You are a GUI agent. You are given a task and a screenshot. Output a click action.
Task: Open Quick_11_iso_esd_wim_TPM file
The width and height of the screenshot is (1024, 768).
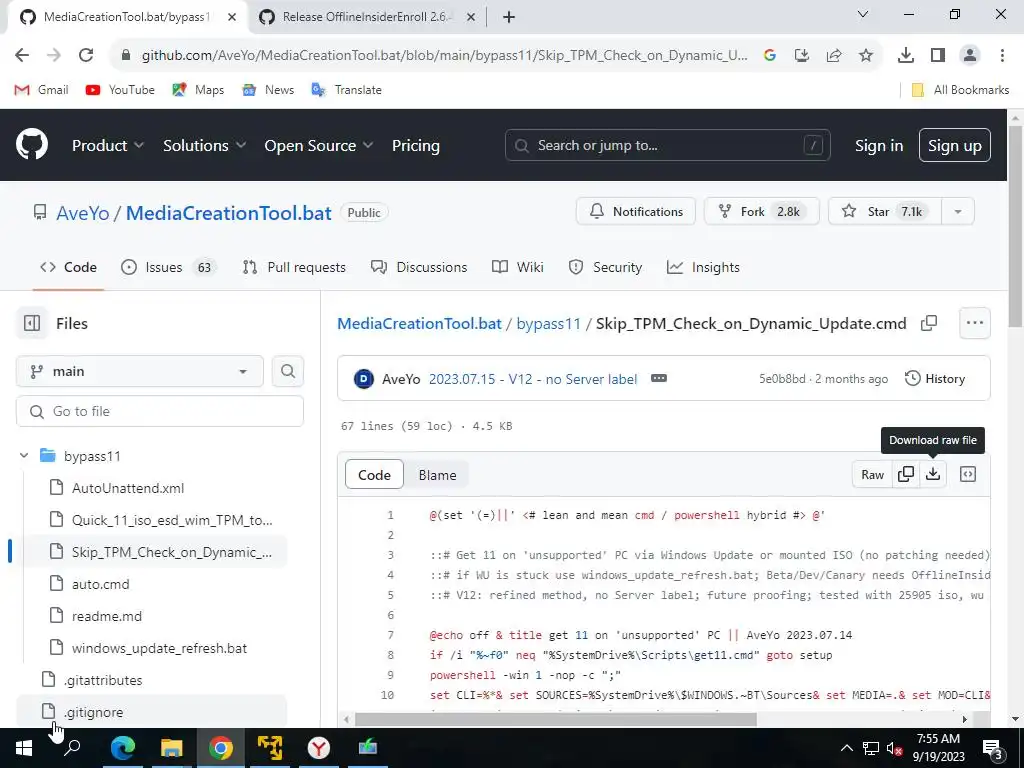(x=172, y=520)
